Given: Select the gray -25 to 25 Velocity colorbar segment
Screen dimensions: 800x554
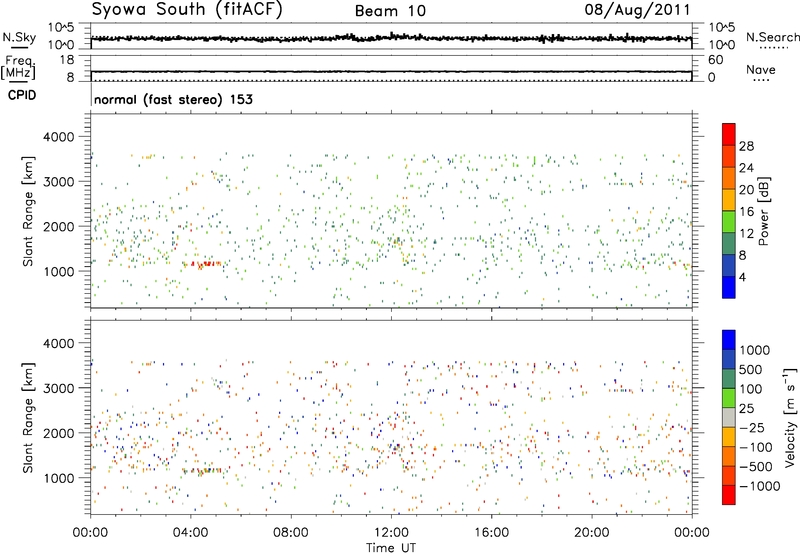Looking at the screenshot, I should pos(729,418).
